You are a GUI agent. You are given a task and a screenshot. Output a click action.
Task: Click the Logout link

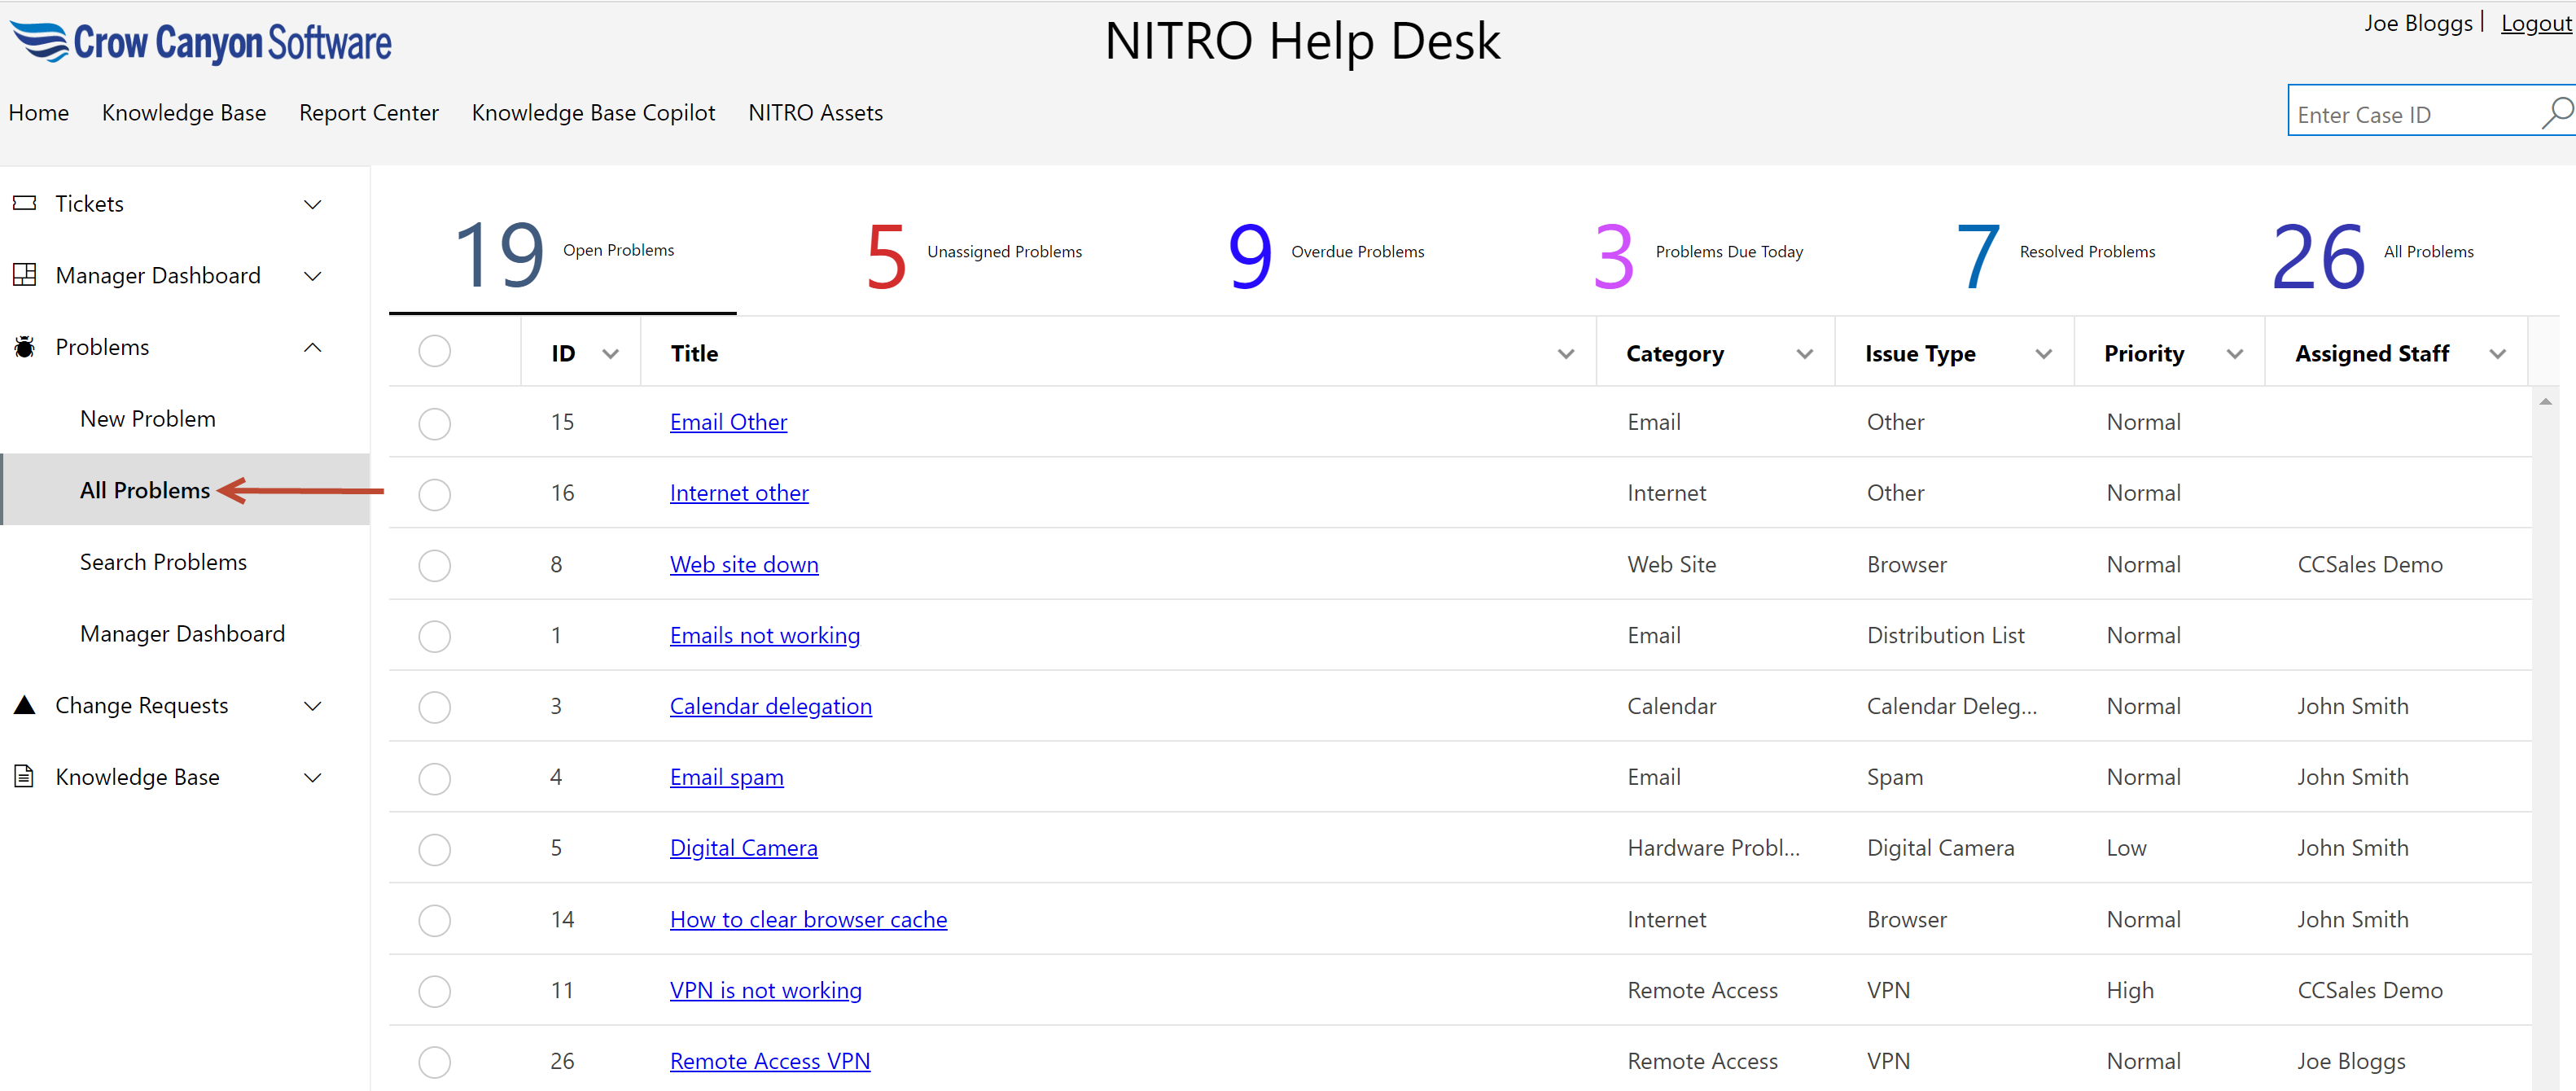(2535, 23)
